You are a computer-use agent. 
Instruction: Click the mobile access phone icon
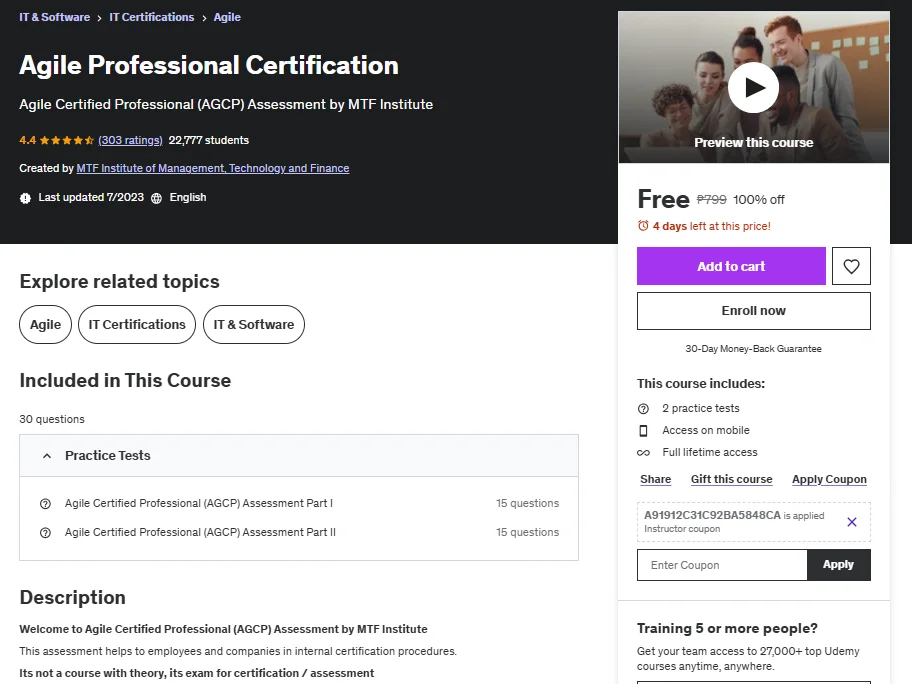643,431
